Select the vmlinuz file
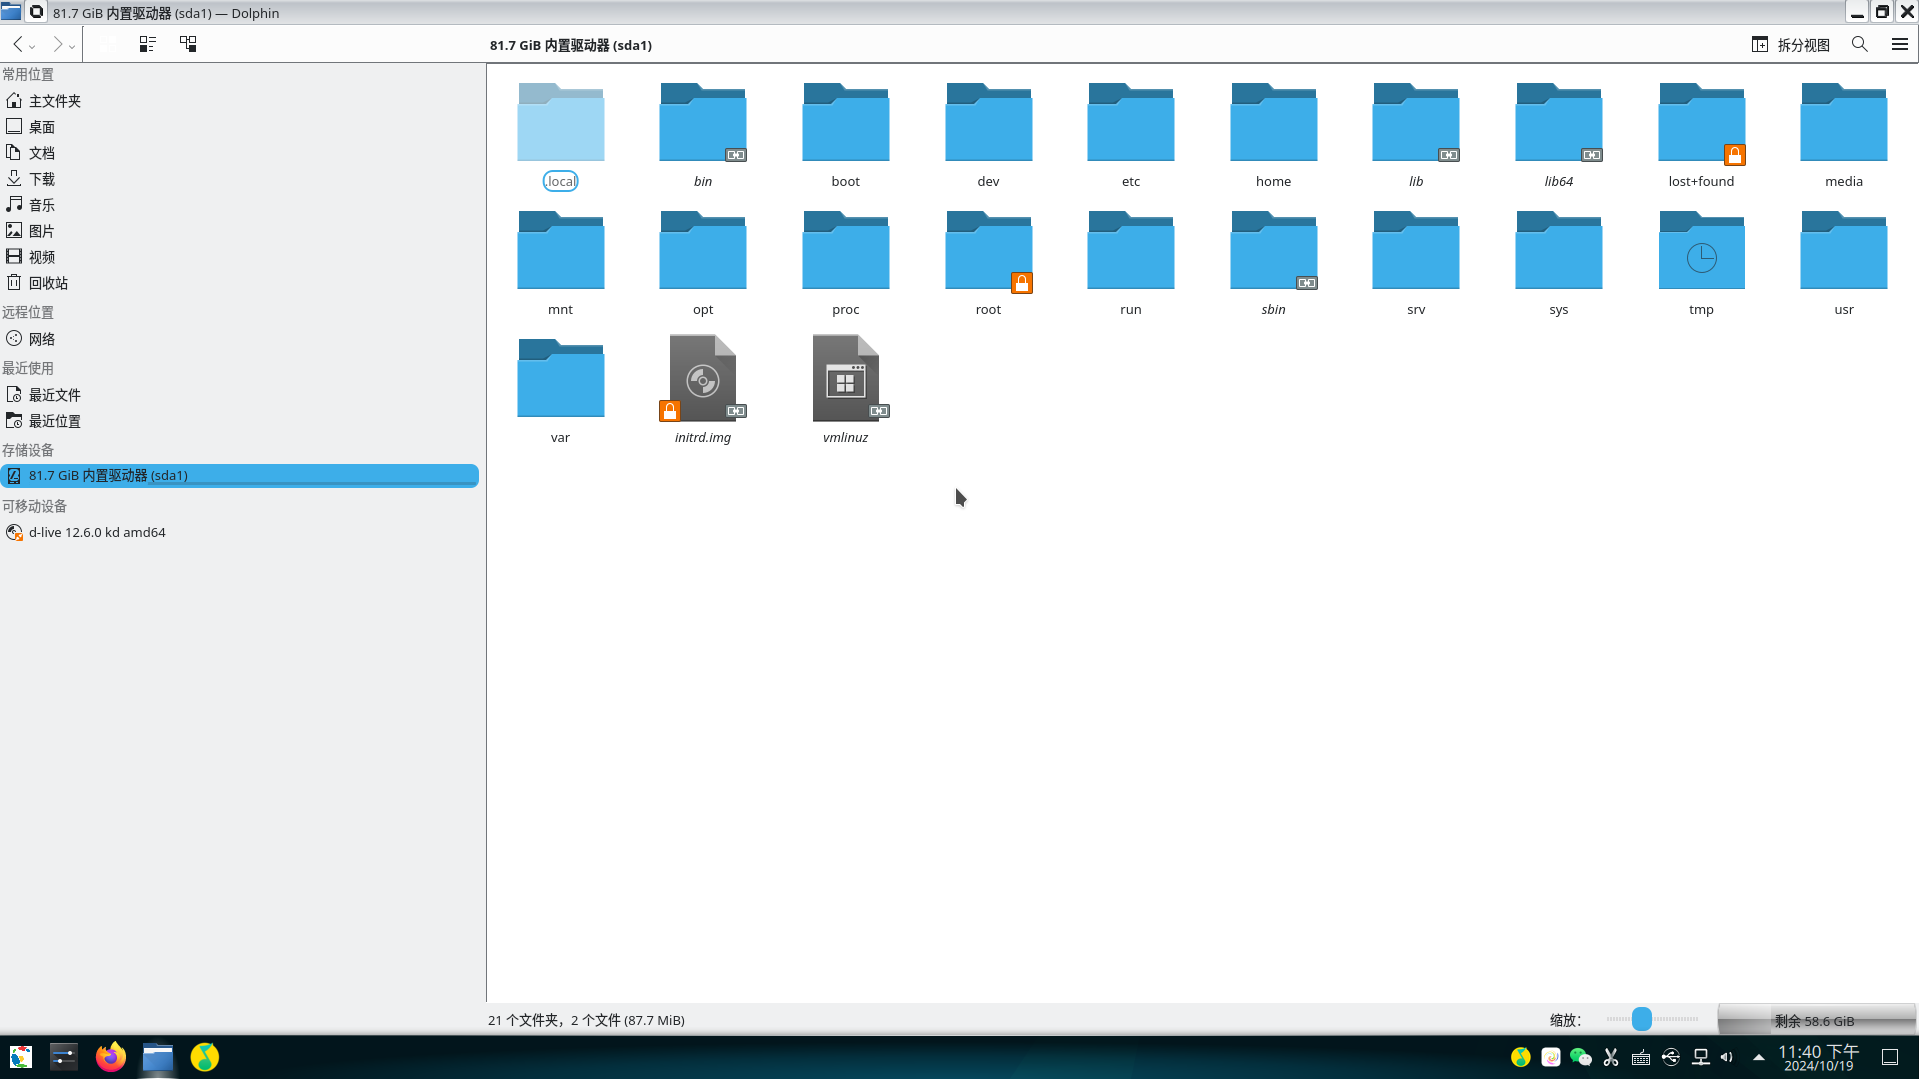This screenshot has height=1079, width=1919. (x=846, y=378)
